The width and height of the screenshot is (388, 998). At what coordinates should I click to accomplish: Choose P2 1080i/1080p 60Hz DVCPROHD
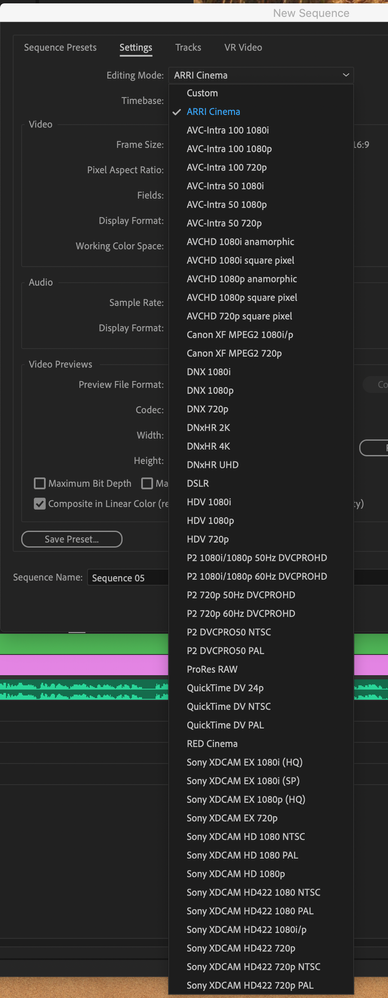click(261, 577)
